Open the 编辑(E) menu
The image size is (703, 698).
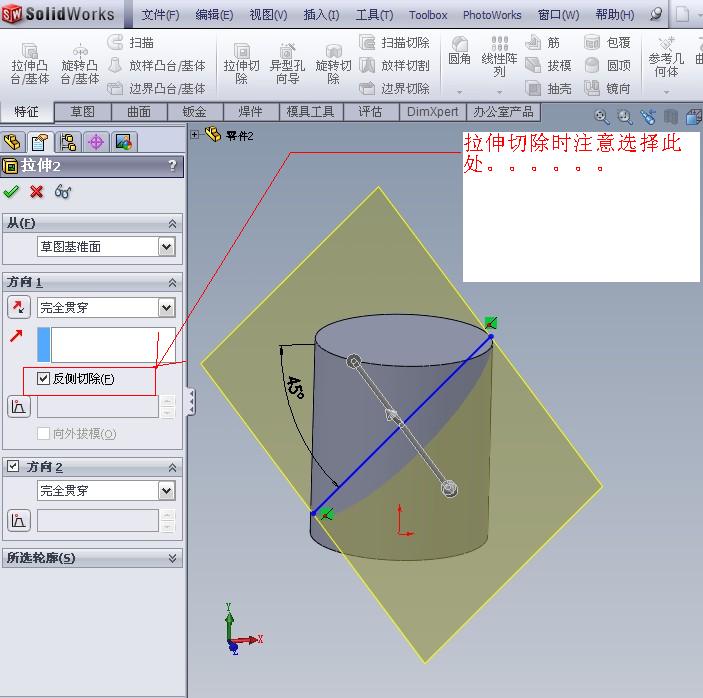click(214, 15)
